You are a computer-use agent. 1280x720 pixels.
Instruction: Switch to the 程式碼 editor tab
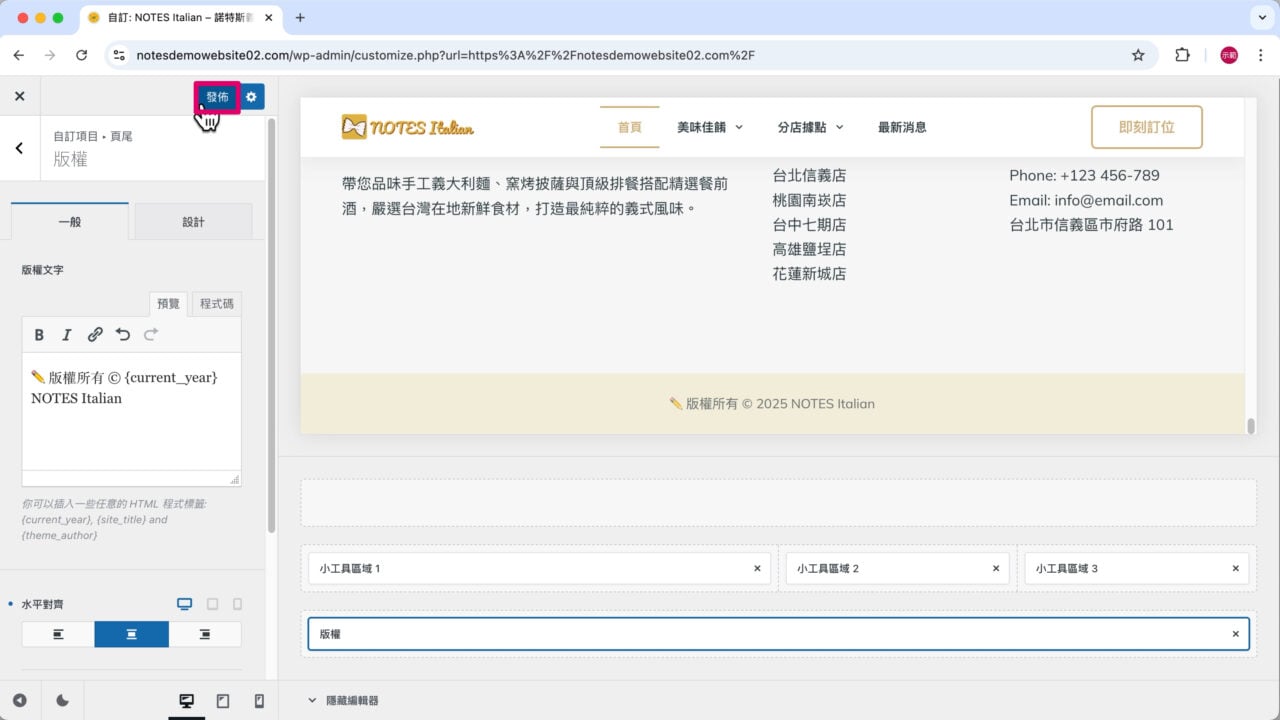click(x=215, y=303)
